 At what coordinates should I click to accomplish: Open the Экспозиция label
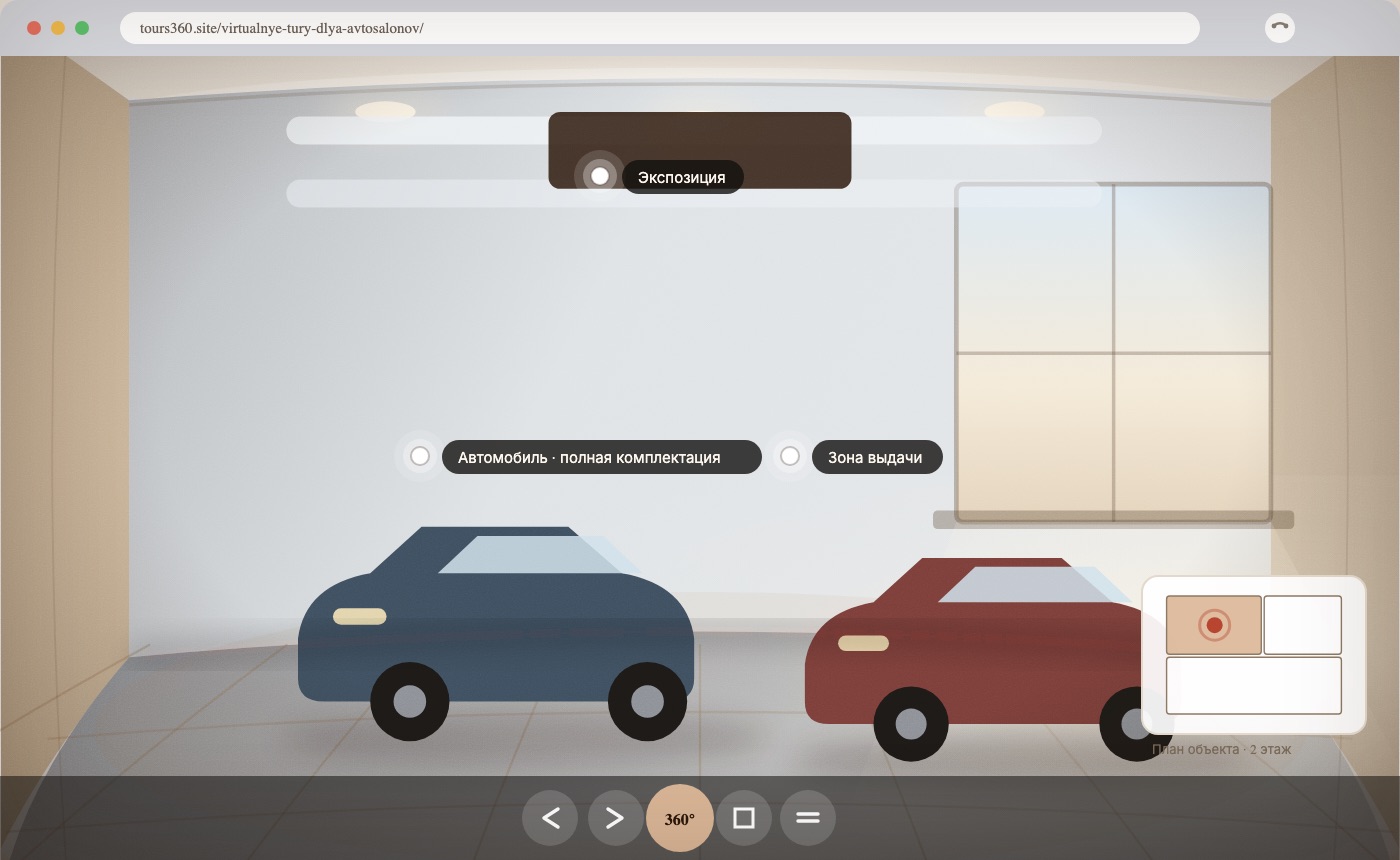[x=682, y=177]
